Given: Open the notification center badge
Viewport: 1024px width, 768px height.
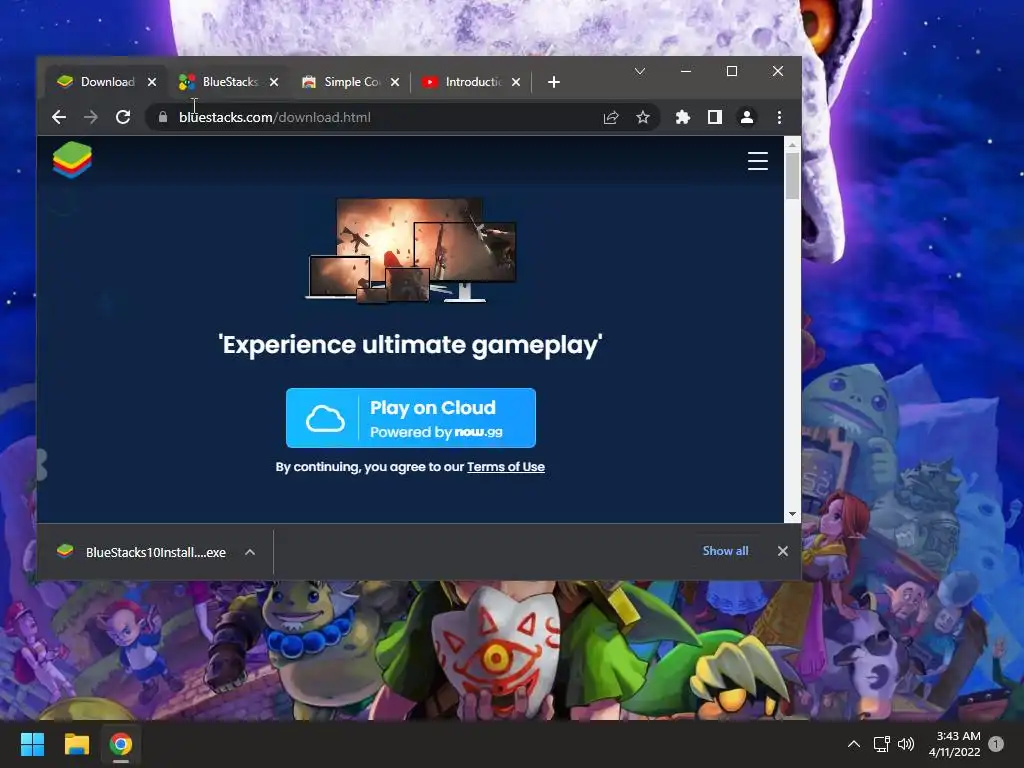Looking at the screenshot, I should (x=996, y=744).
